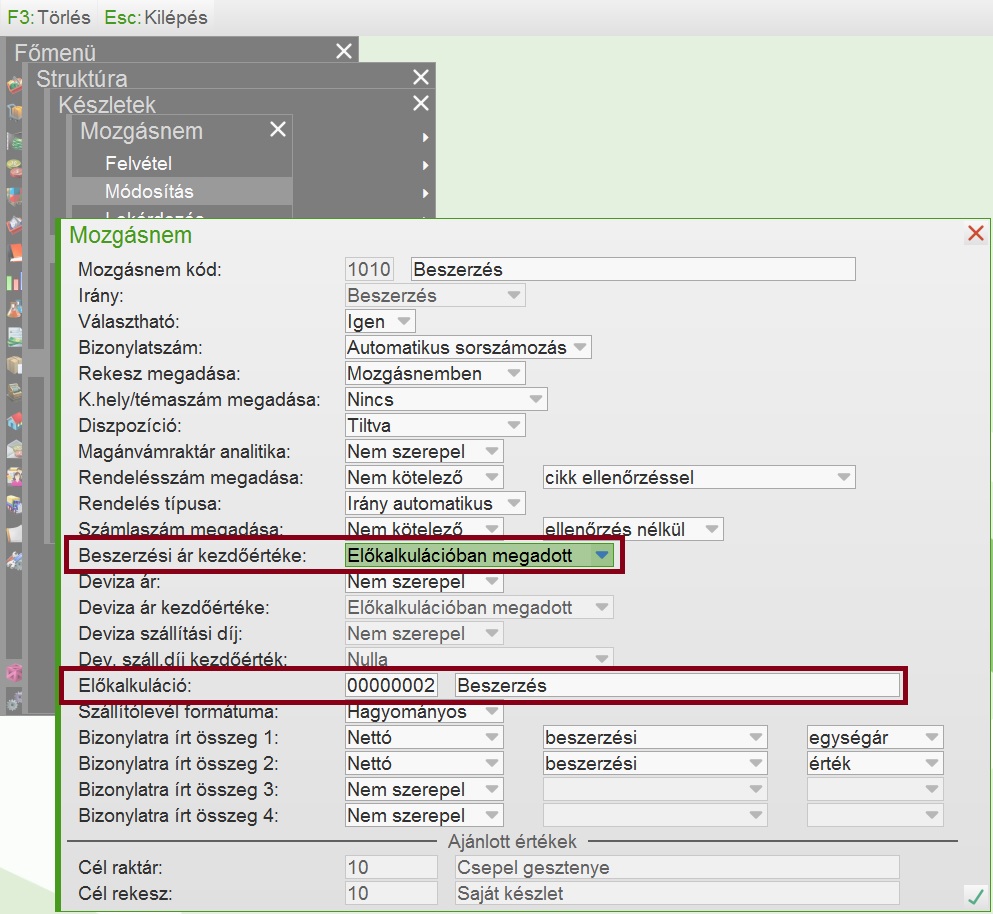Screen dimensions: 993x914
Task: Open Szállítólevél formátuma Hagyományos dropdown
Action: click(424, 711)
